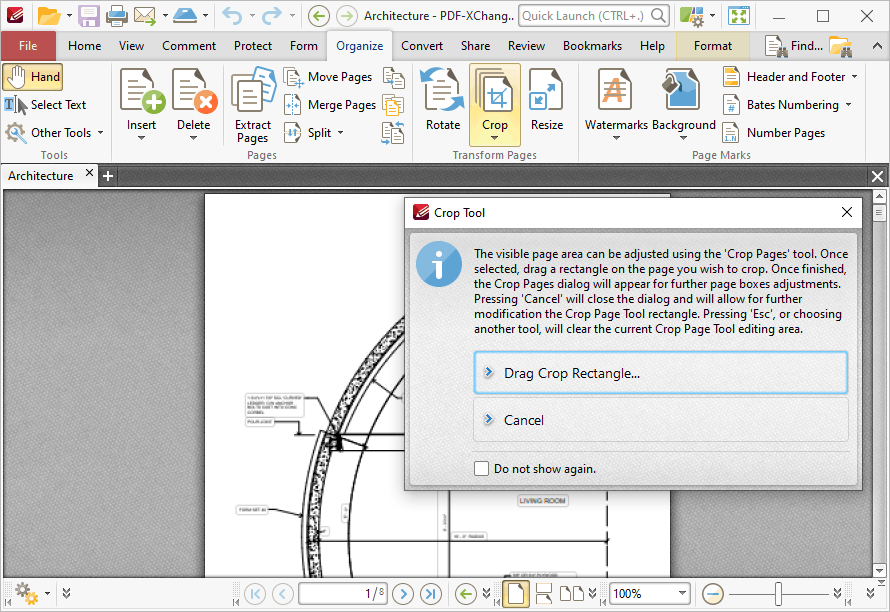Click the page number input field
The image size is (890, 612).
point(343,594)
